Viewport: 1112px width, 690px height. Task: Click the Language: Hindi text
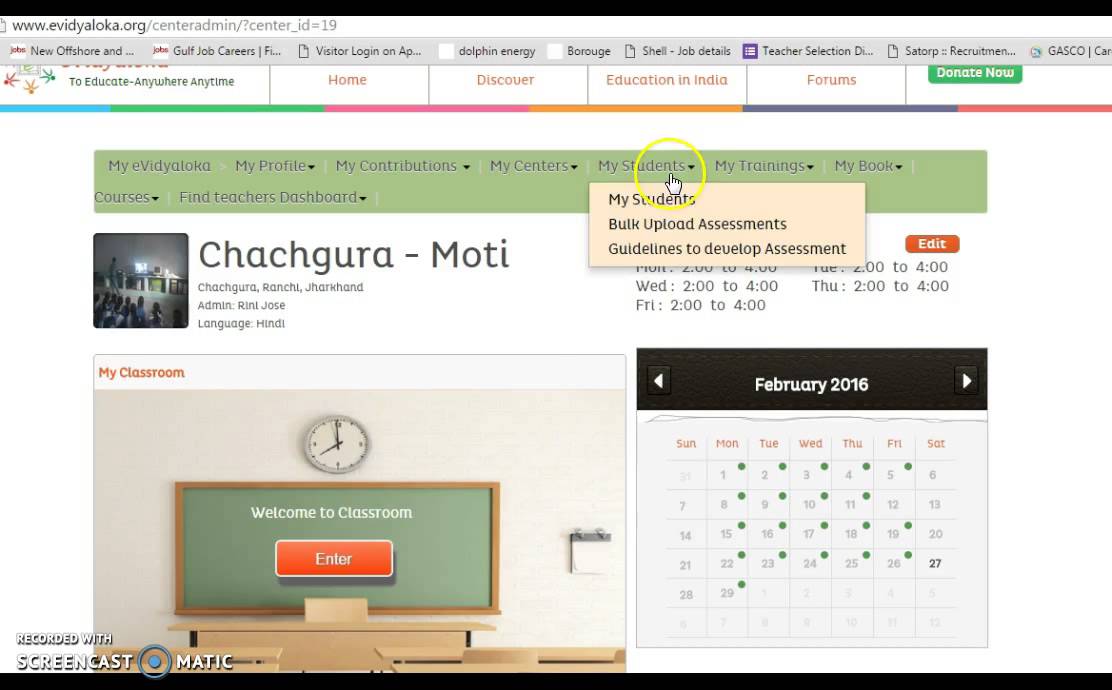point(241,323)
